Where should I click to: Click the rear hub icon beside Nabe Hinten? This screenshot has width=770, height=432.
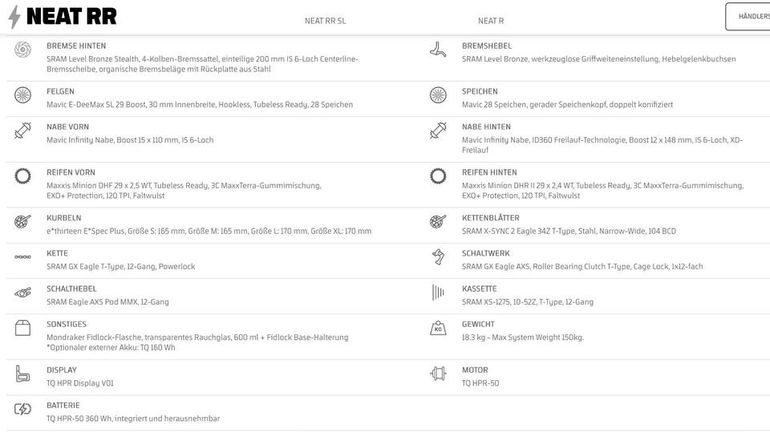tap(438, 131)
